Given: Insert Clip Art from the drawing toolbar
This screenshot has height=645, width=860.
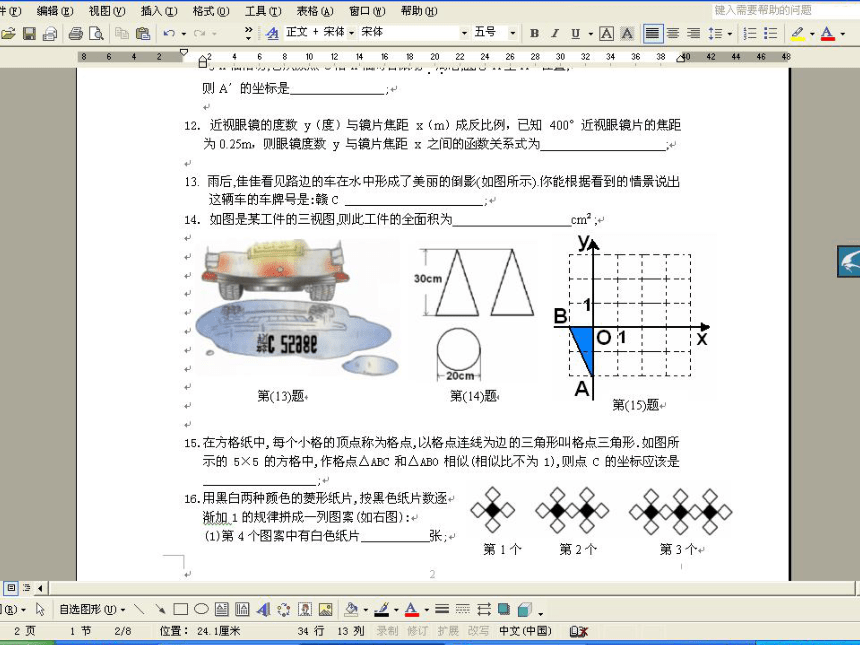Looking at the screenshot, I should [305, 609].
